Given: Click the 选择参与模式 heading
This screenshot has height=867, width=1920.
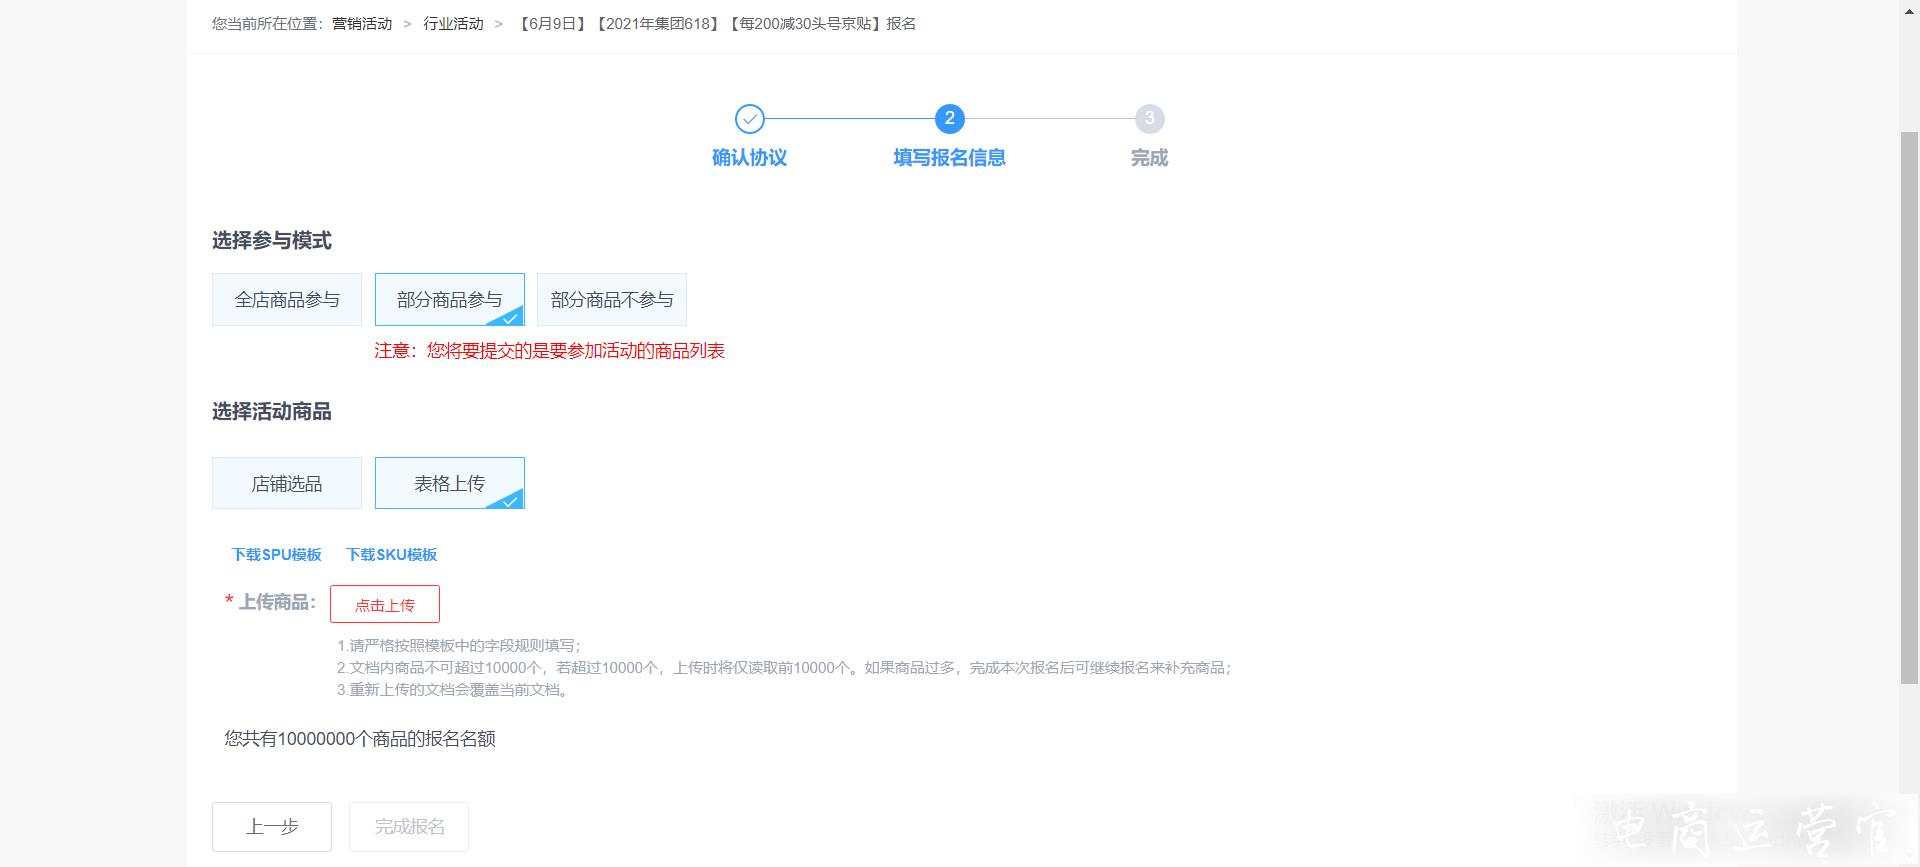Looking at the screenshot, I should [x=272, y=241].
